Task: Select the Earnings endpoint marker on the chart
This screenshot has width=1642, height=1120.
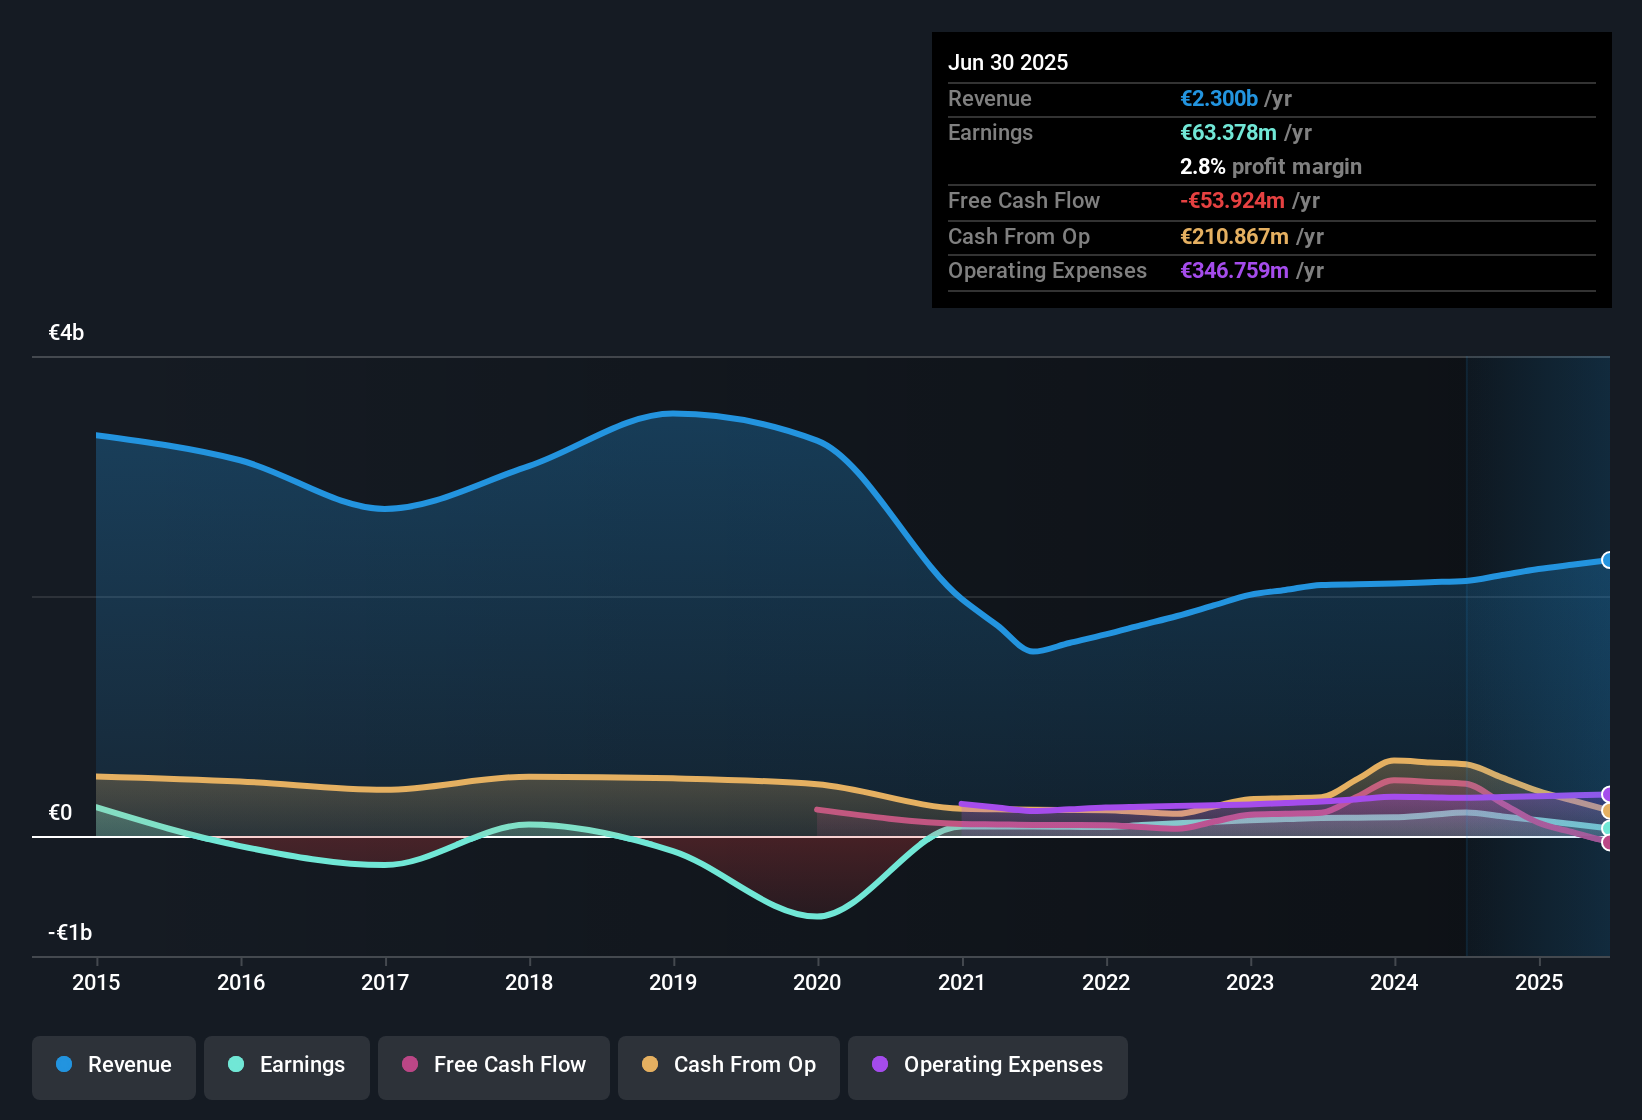Action: click(1606, 826)
